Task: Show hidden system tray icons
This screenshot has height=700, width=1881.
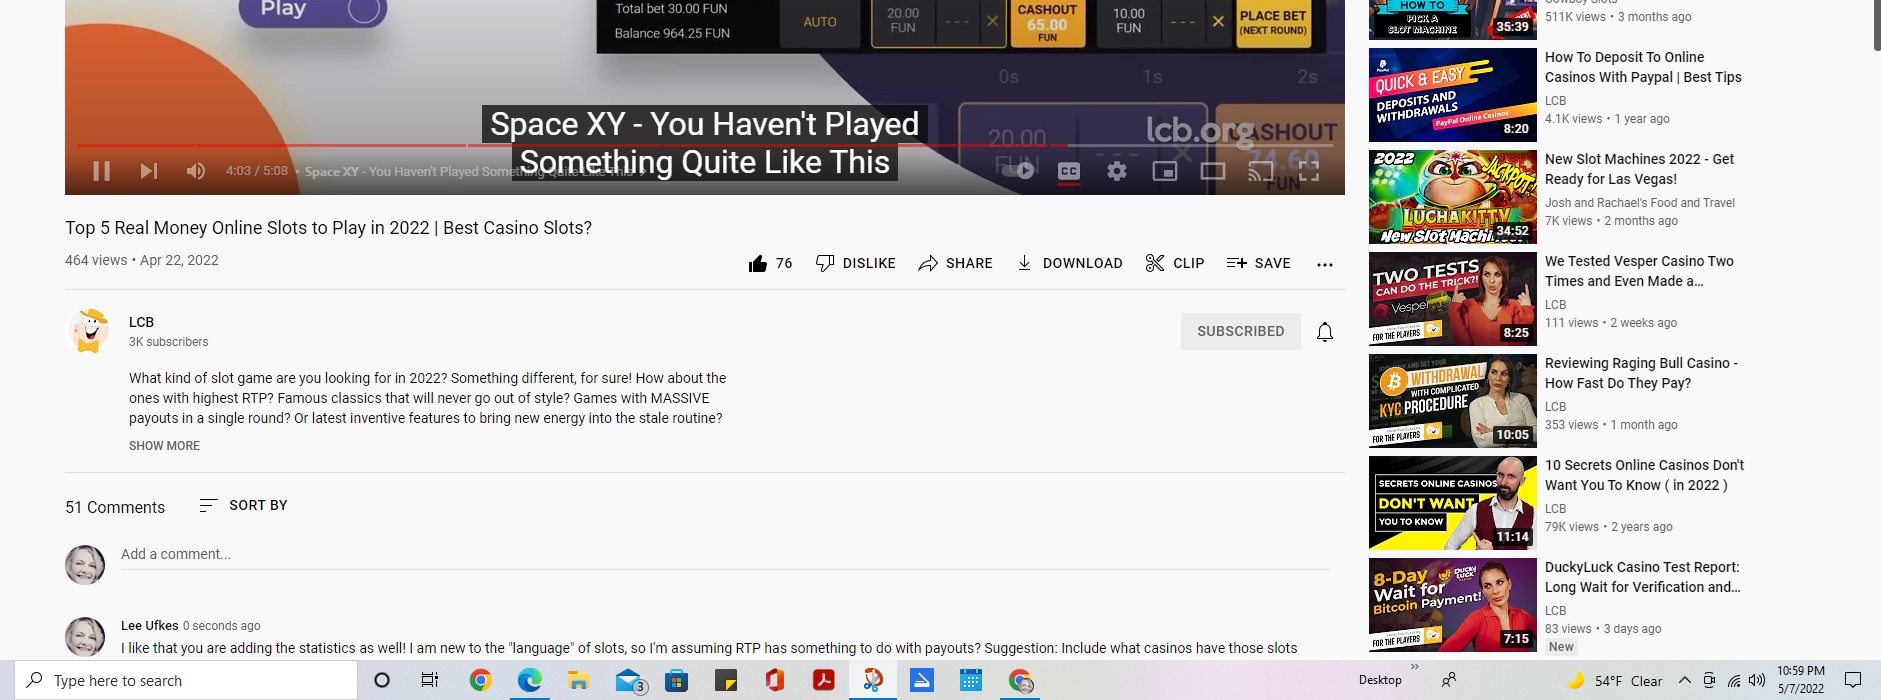Action: (1684, 680)
